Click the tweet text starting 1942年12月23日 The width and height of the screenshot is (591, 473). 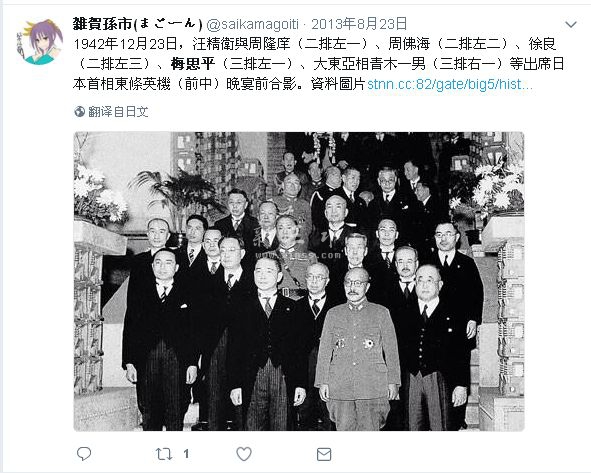(x=318, y=64)
